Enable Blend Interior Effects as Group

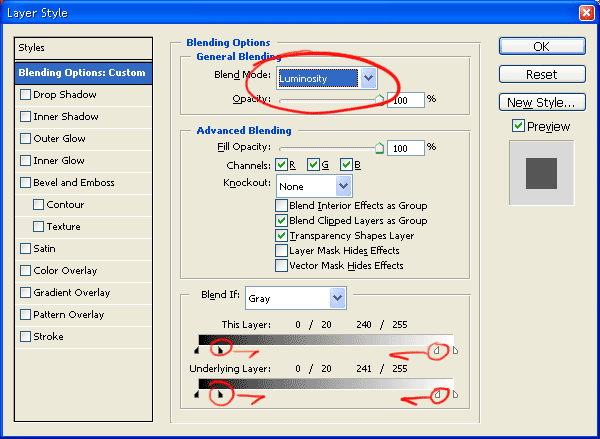(282, 206)
